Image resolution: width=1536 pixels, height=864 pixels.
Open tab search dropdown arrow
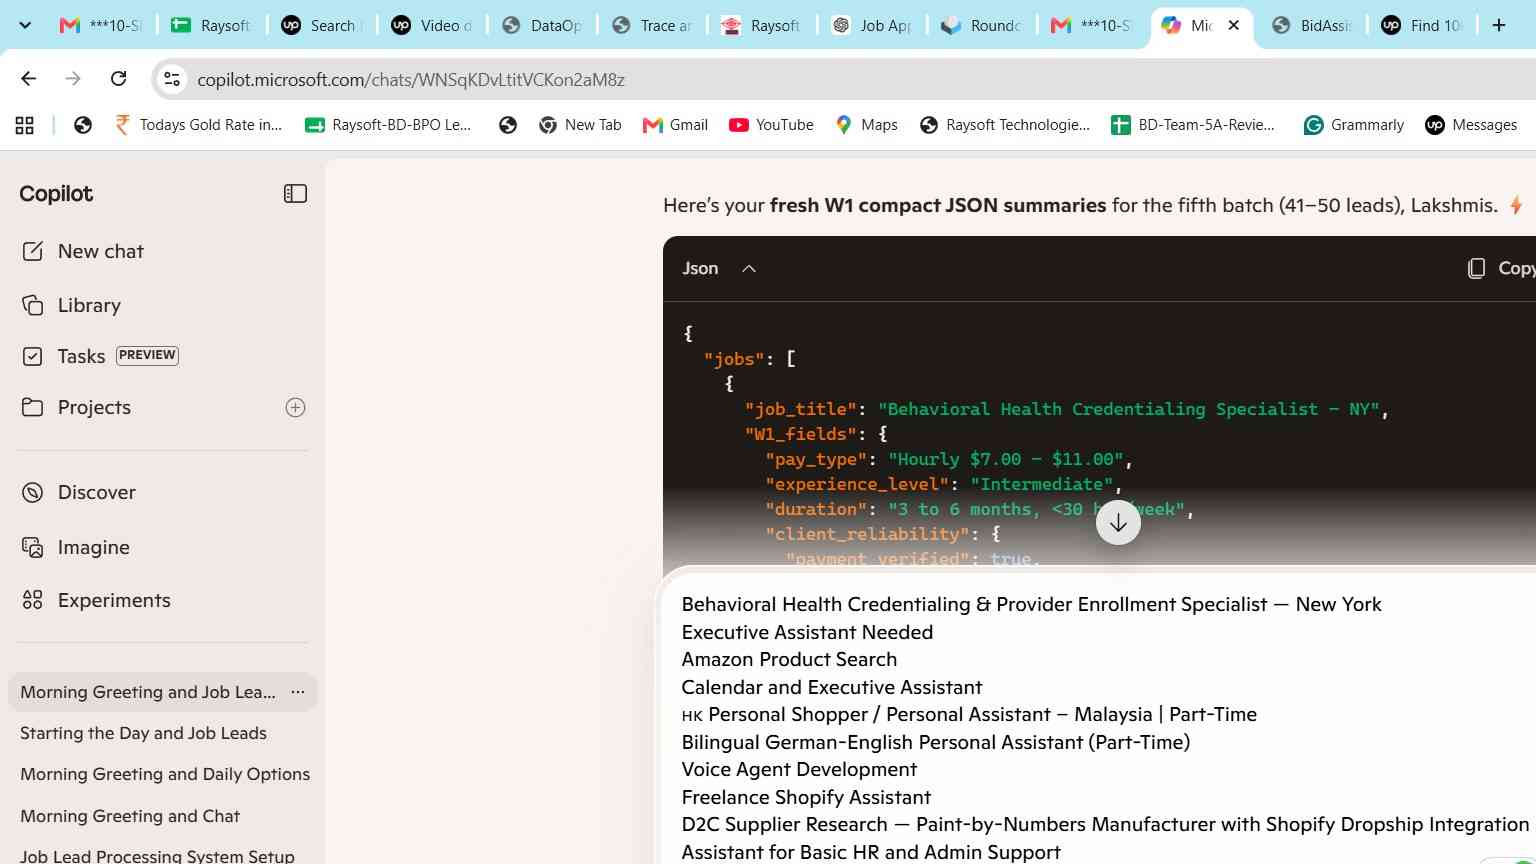(x=25, y=25)
